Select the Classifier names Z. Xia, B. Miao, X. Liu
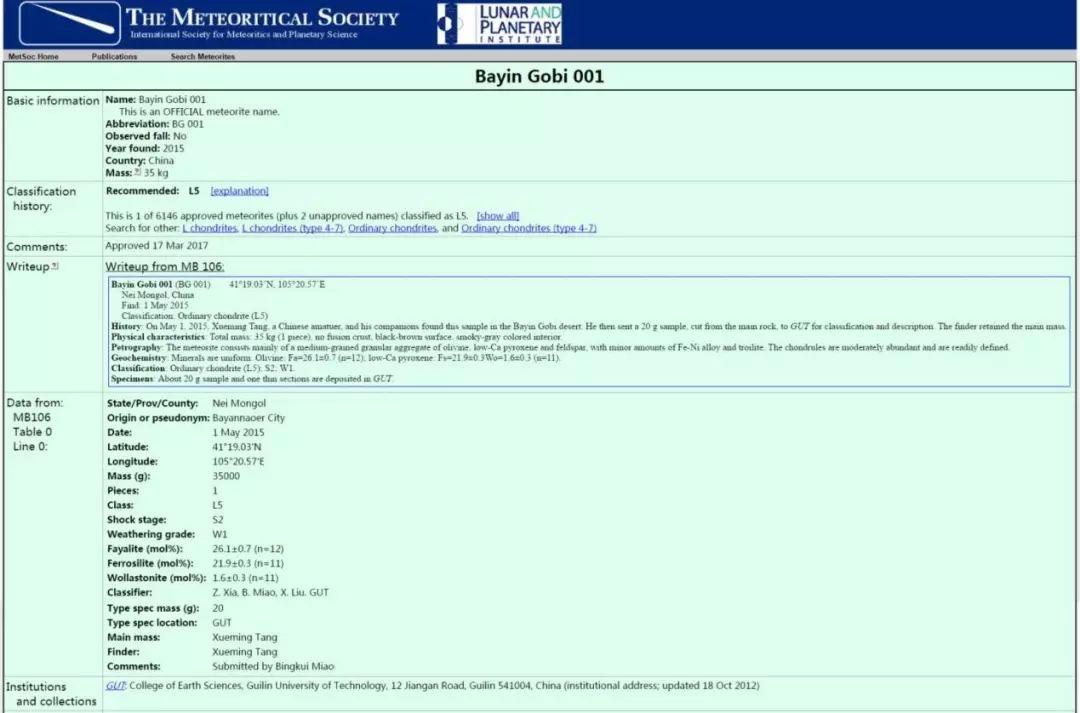Image resolution: width=1080 pixels, height=713 pixels. pyautogui.click(x=259, y=592)
